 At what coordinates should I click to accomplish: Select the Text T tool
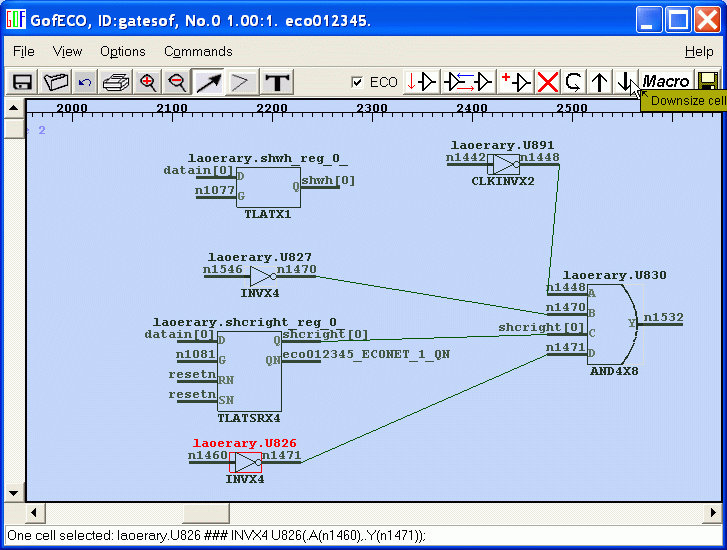[x=277, y=83]
